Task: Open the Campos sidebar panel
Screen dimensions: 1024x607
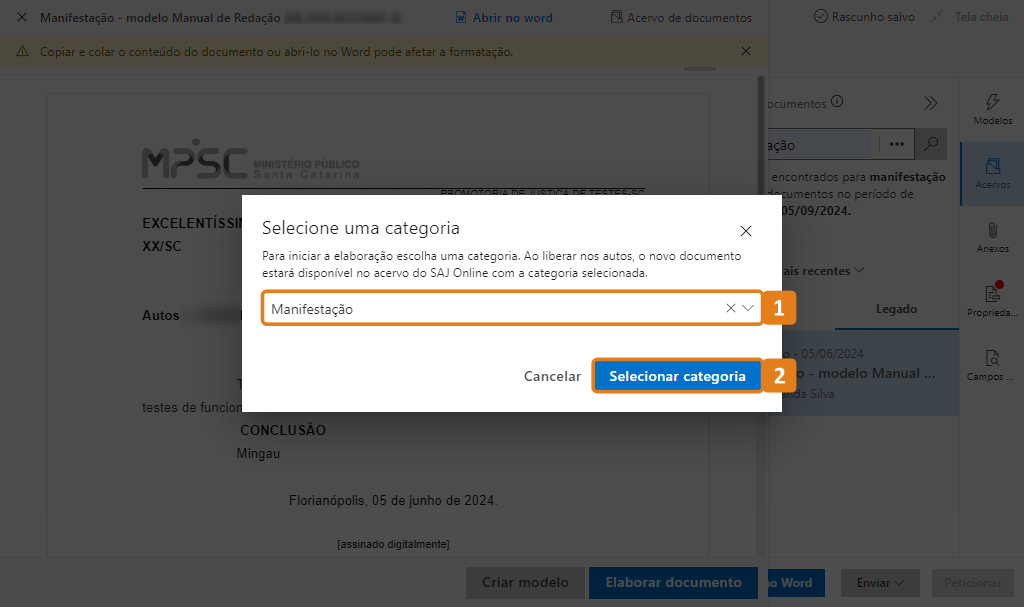Action: tap(992, 365)
